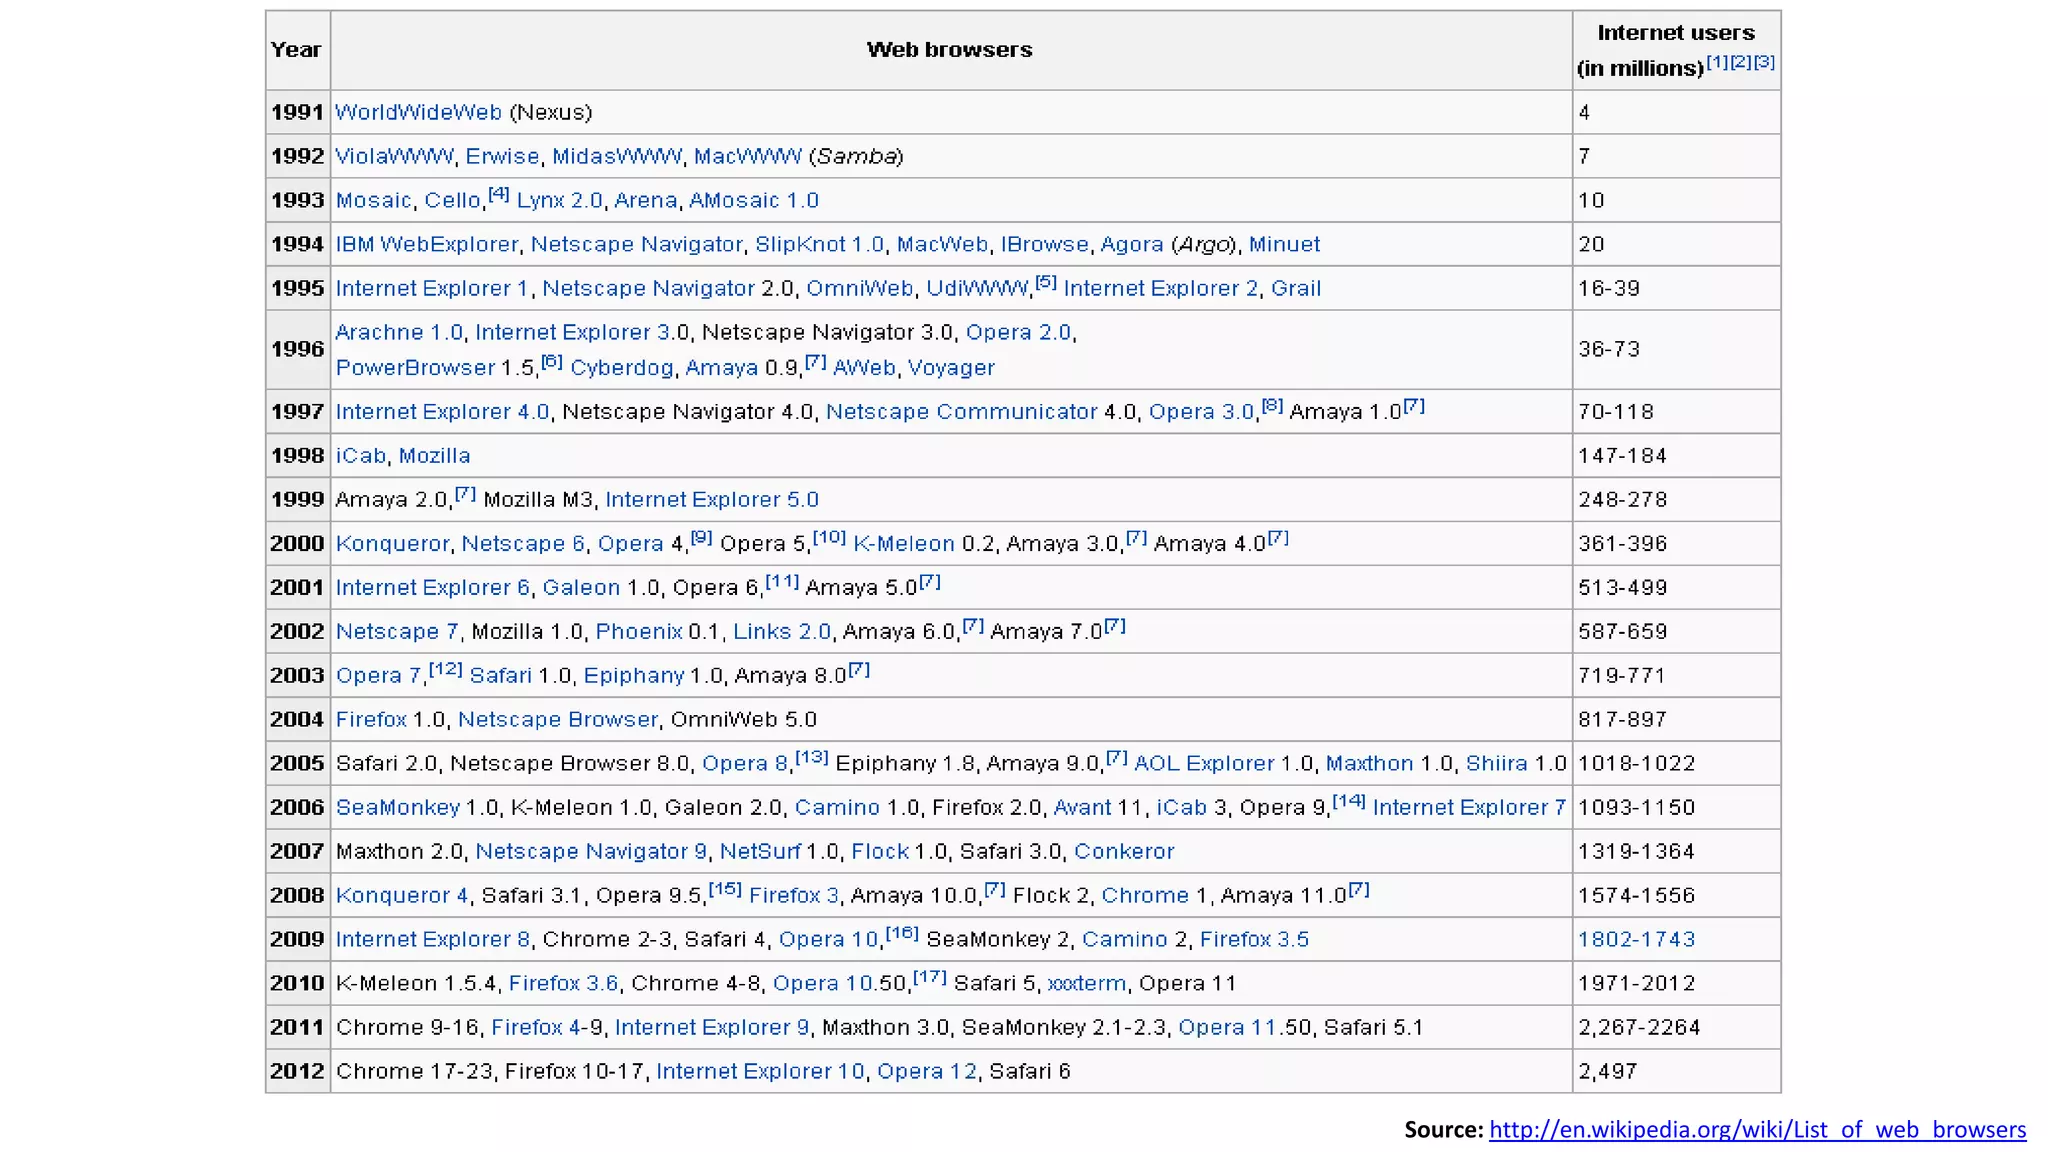Click the Firefox link in 2004 row
The image size is (2048, 1152).
click(371, 720)
